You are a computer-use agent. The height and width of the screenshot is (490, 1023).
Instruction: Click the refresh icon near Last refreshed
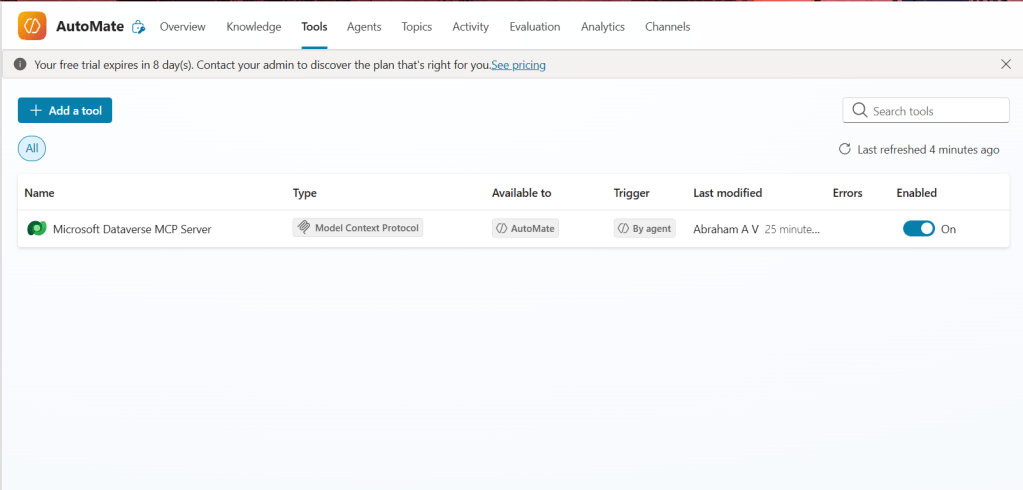[x=845, y=149]
